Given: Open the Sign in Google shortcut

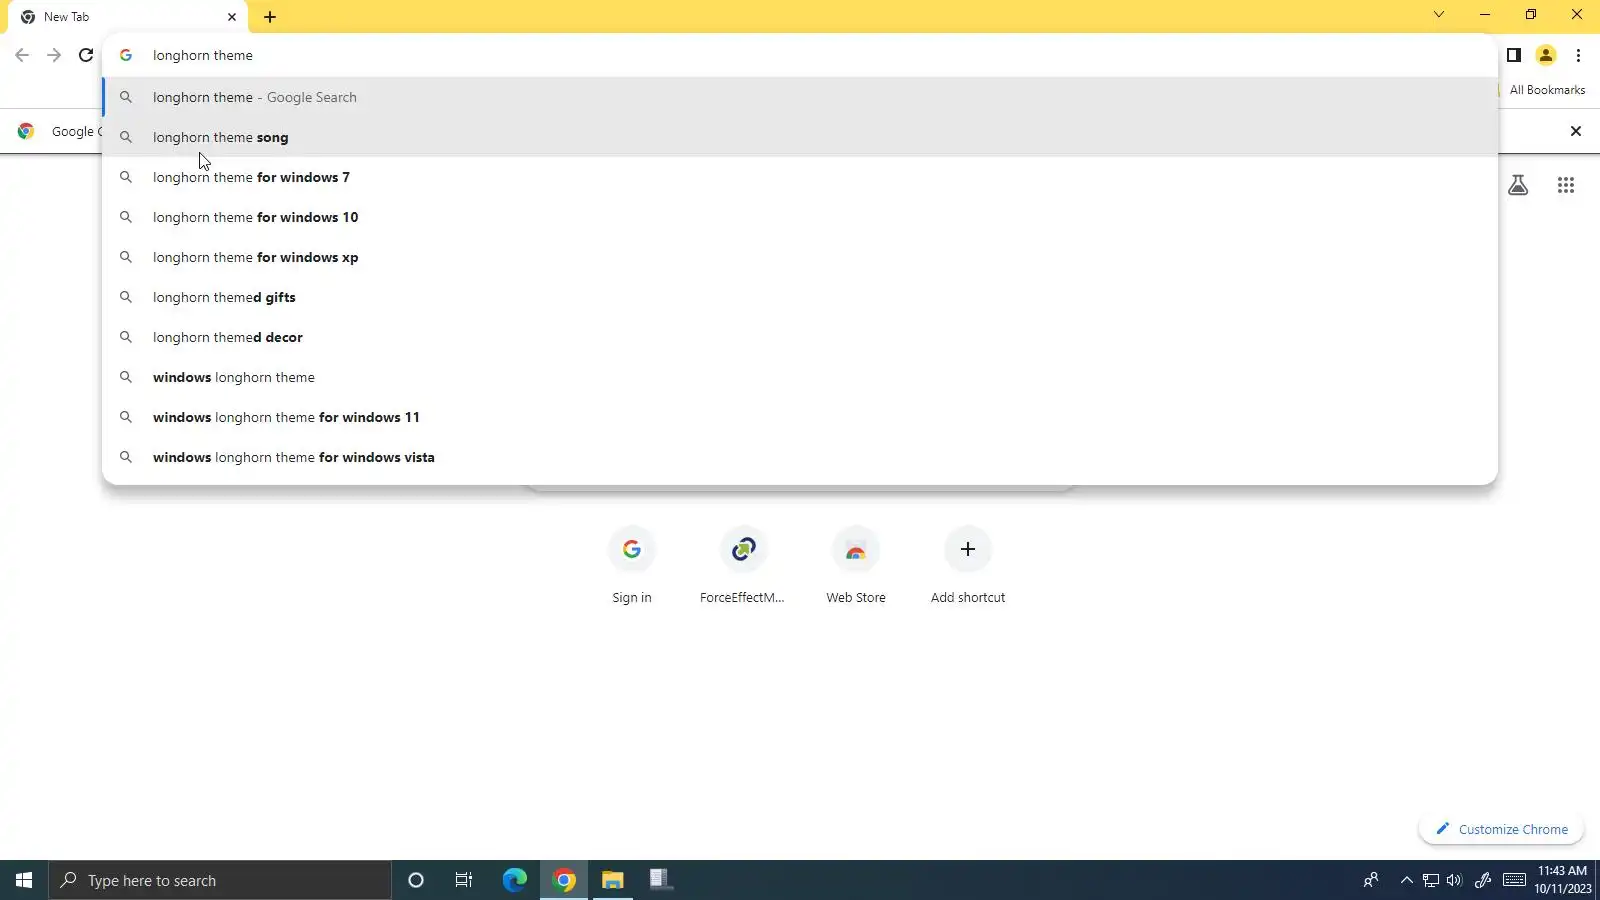Looking at the screenshot, I should (632, 565).
